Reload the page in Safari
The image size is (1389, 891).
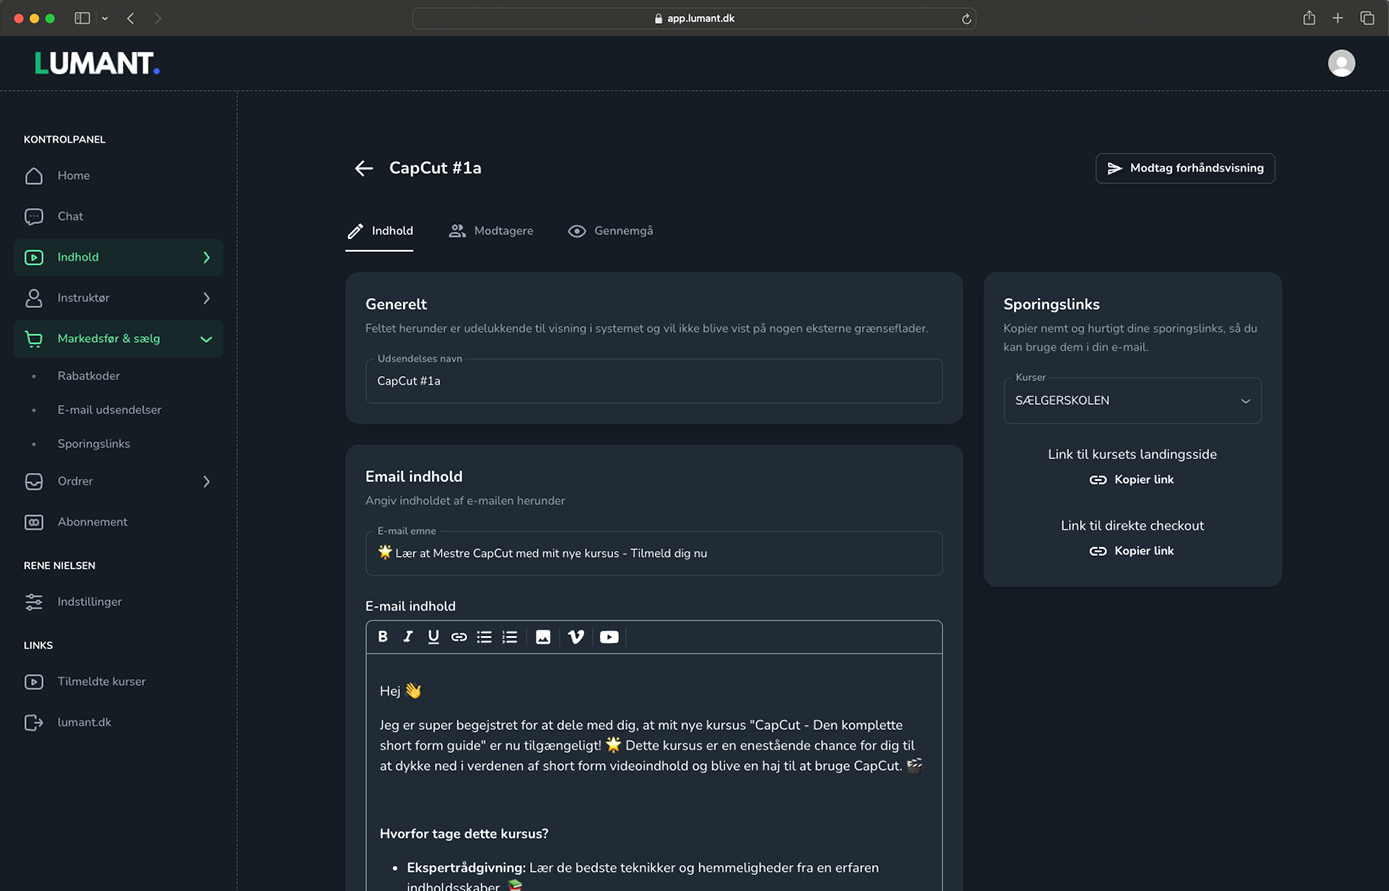click(x=966, y=18)
